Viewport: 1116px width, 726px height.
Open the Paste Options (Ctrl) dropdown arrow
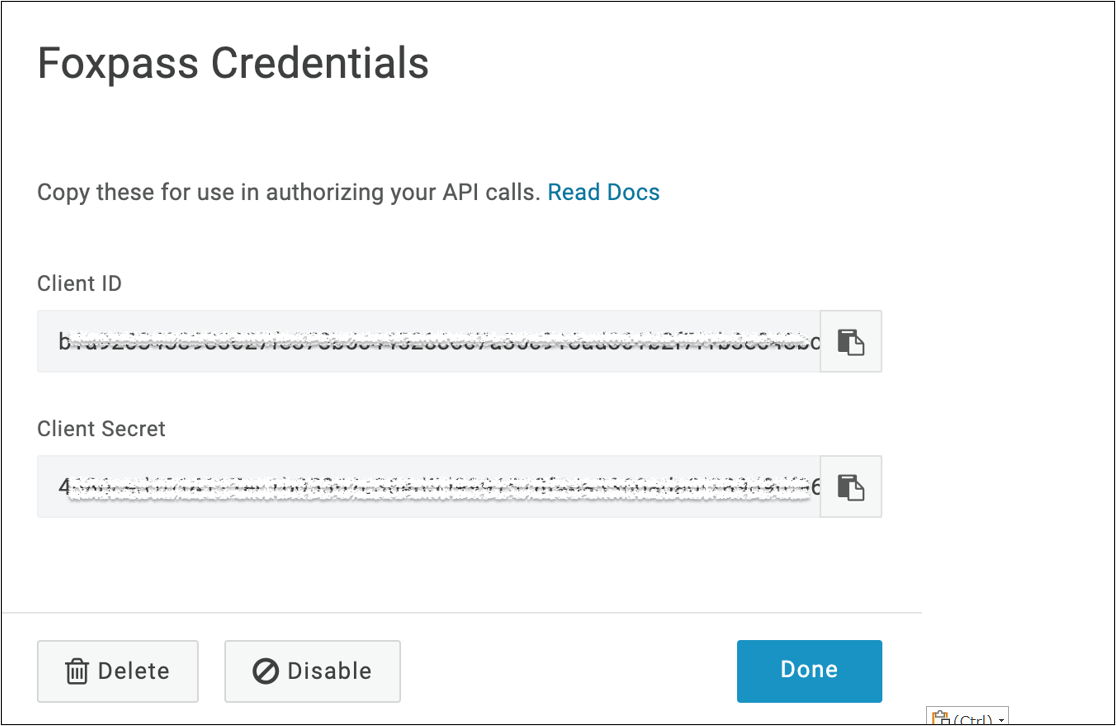point(1001,720)
